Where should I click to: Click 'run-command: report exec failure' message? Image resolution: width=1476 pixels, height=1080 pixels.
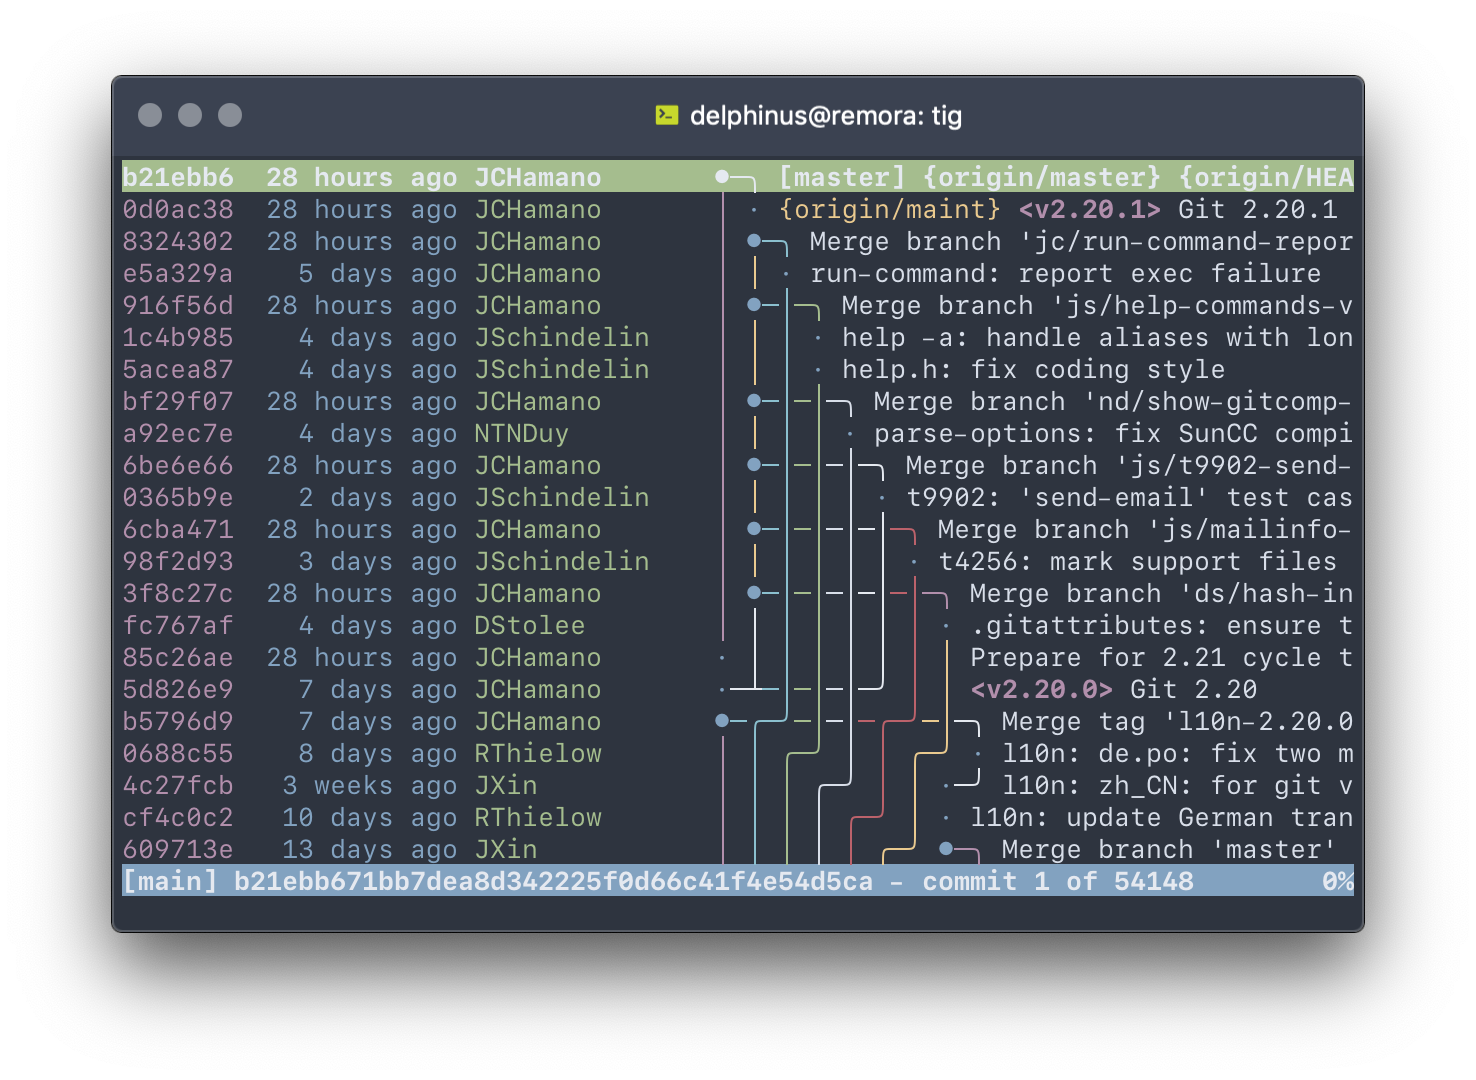point(1066,273)
